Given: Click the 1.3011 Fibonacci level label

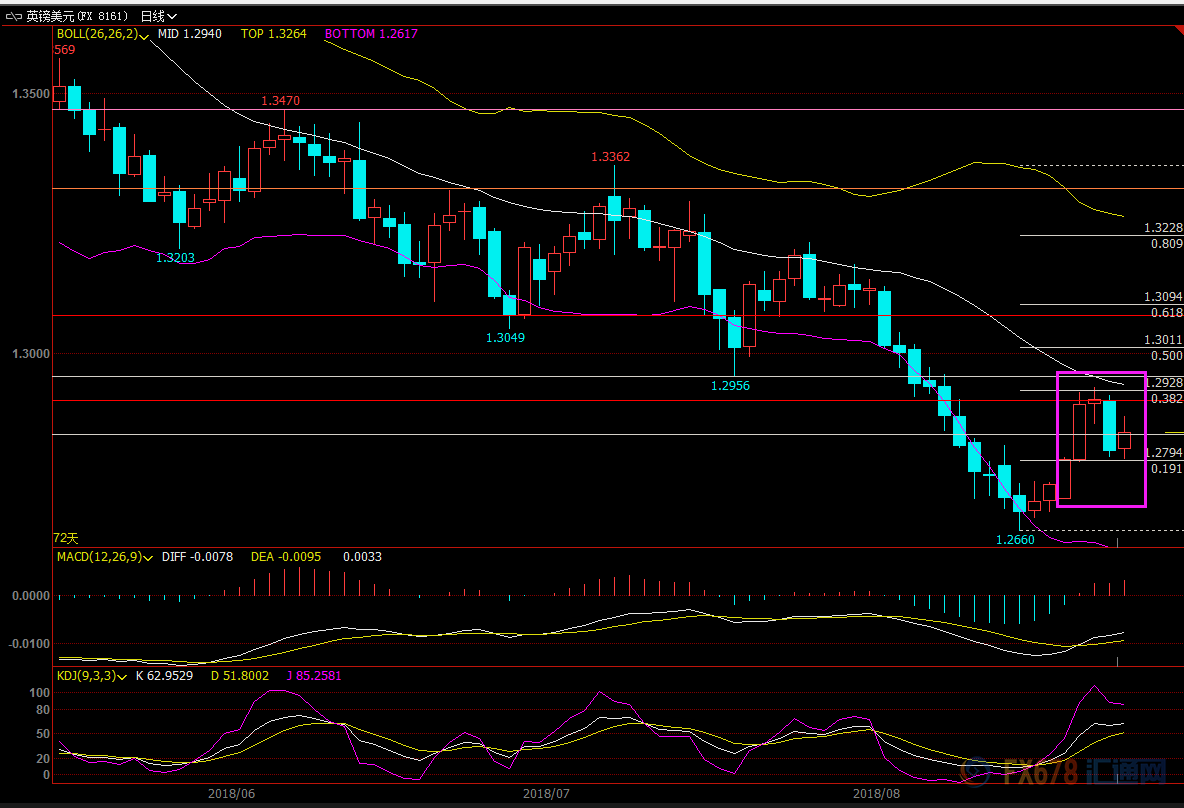Looking at the screenshot, I should pos(1164,341).
